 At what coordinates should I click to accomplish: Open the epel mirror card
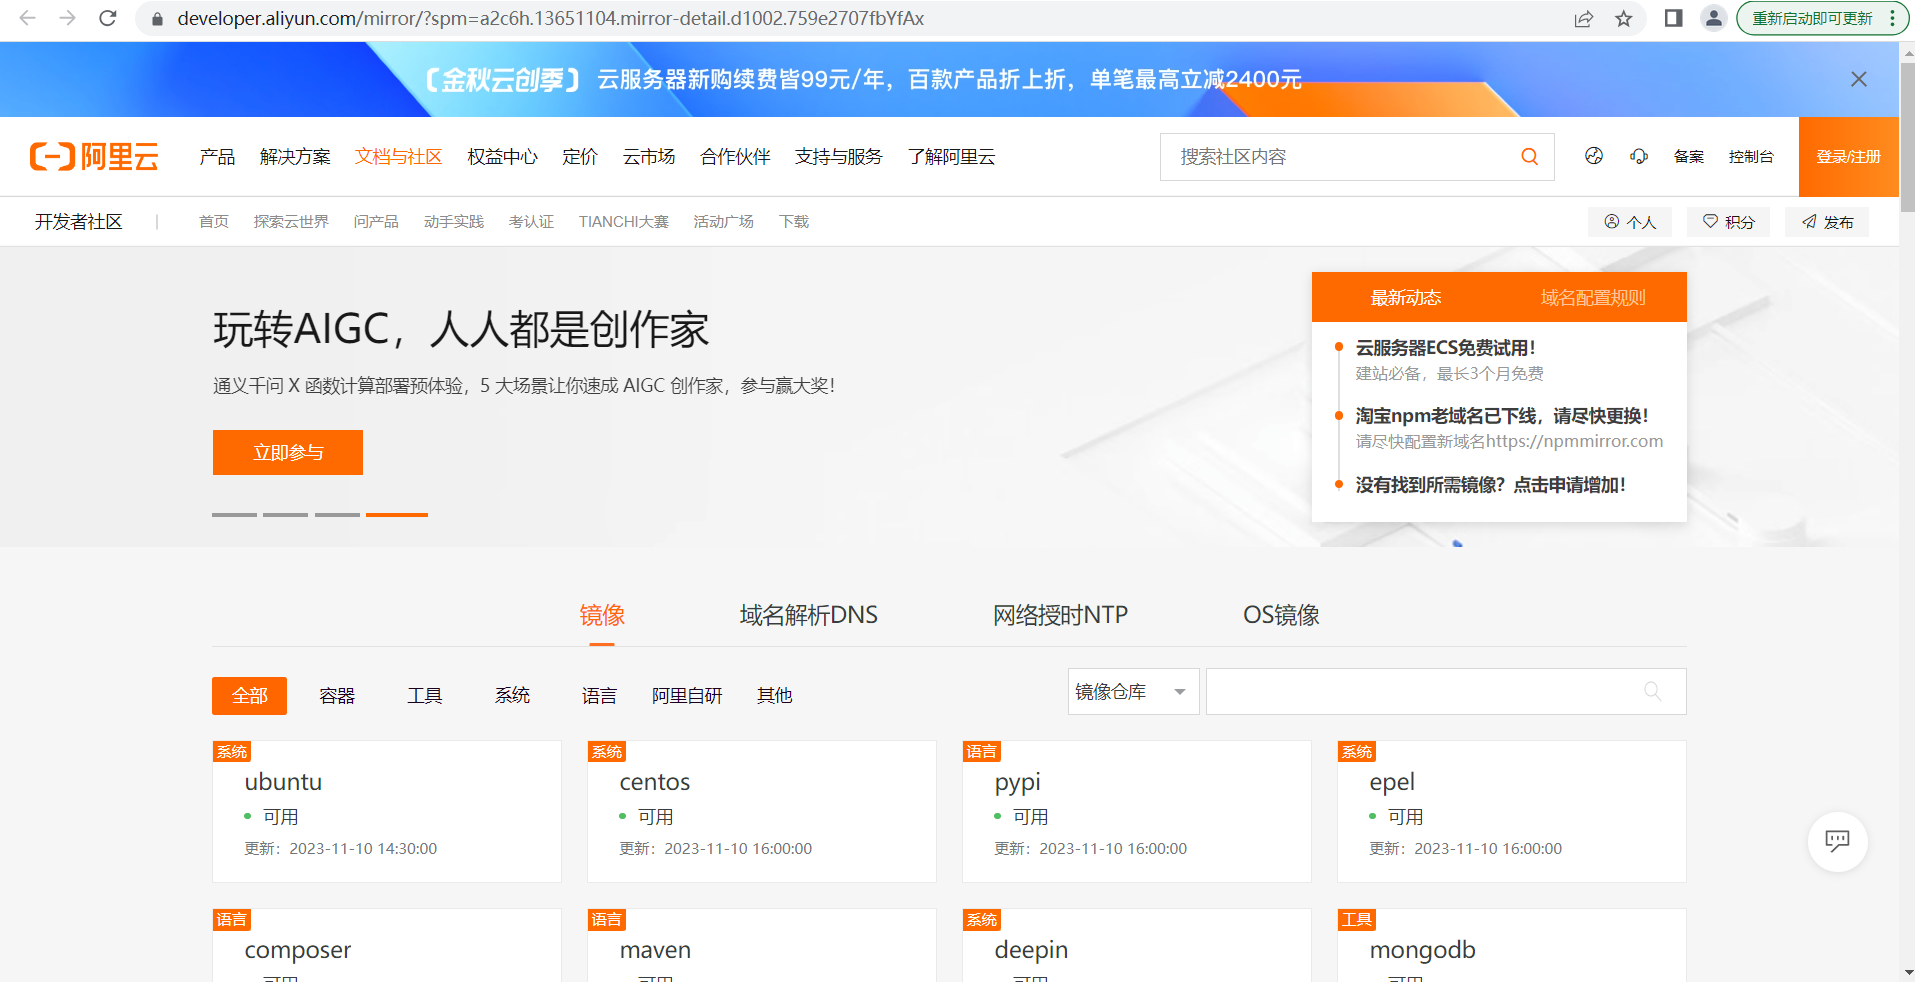(1512, 811)
